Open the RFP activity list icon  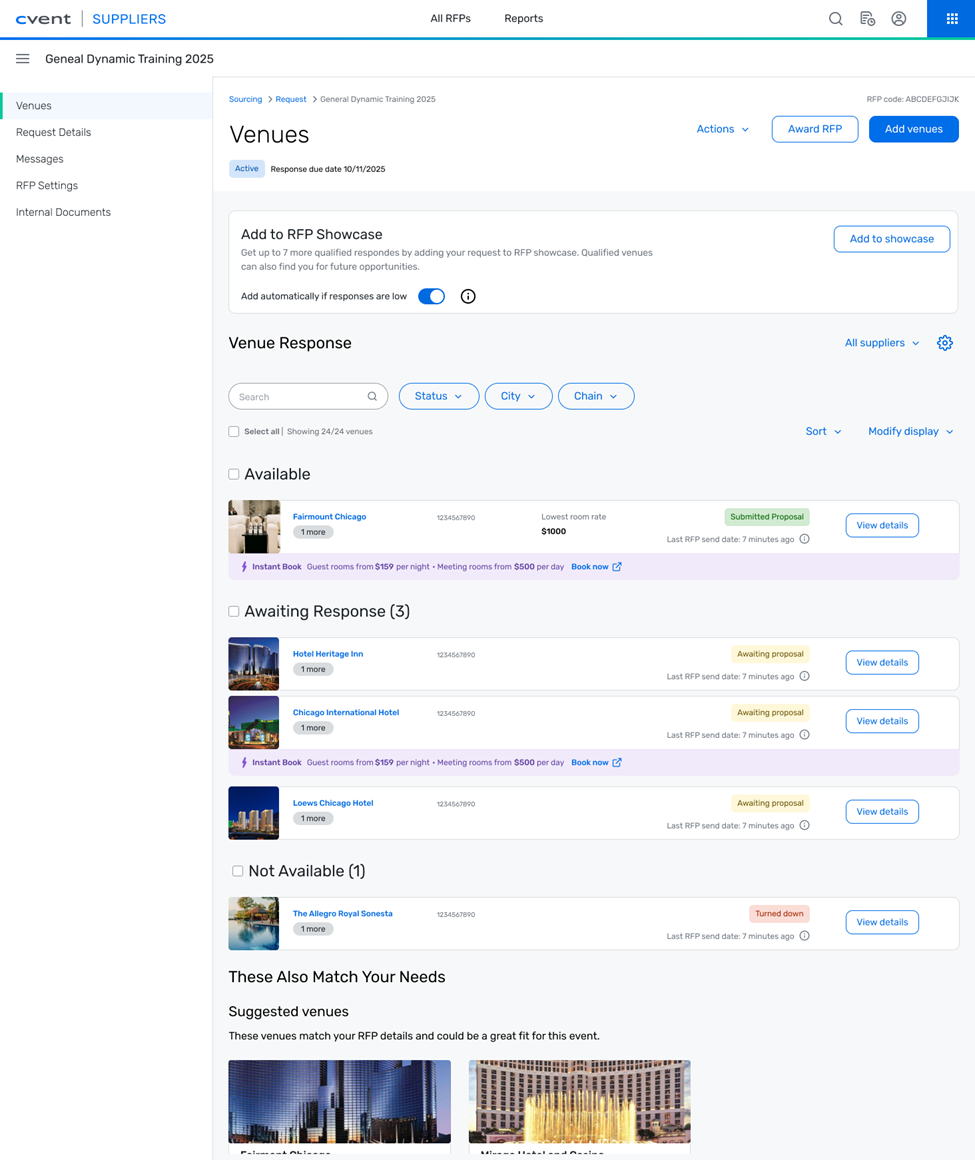click(x=867, y=18)
